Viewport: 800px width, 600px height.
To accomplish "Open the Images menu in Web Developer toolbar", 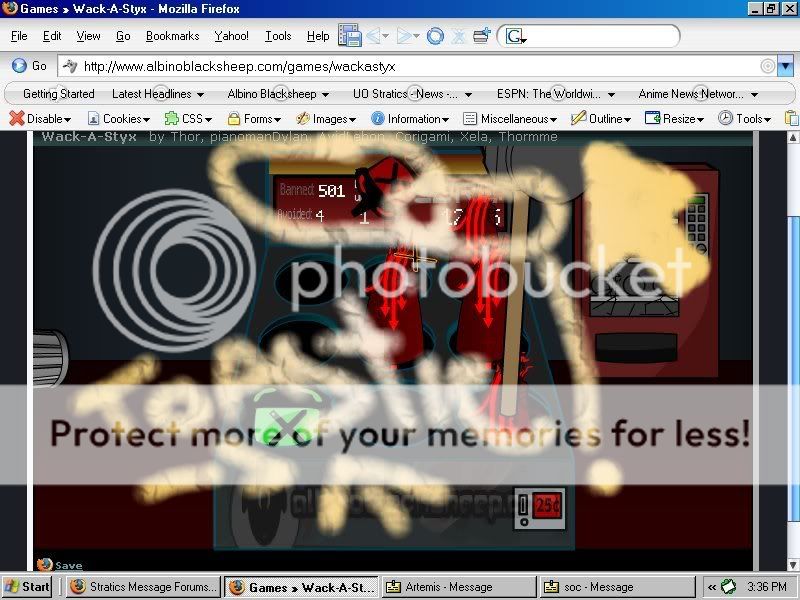I will [x=326, y=119].
